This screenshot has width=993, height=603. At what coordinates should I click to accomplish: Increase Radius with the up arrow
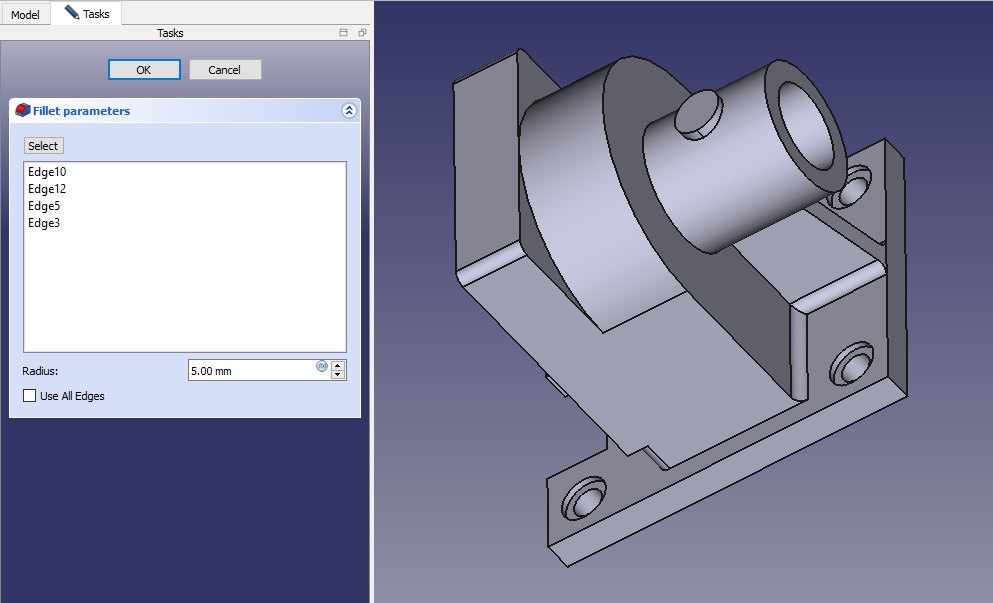[338, 365]
